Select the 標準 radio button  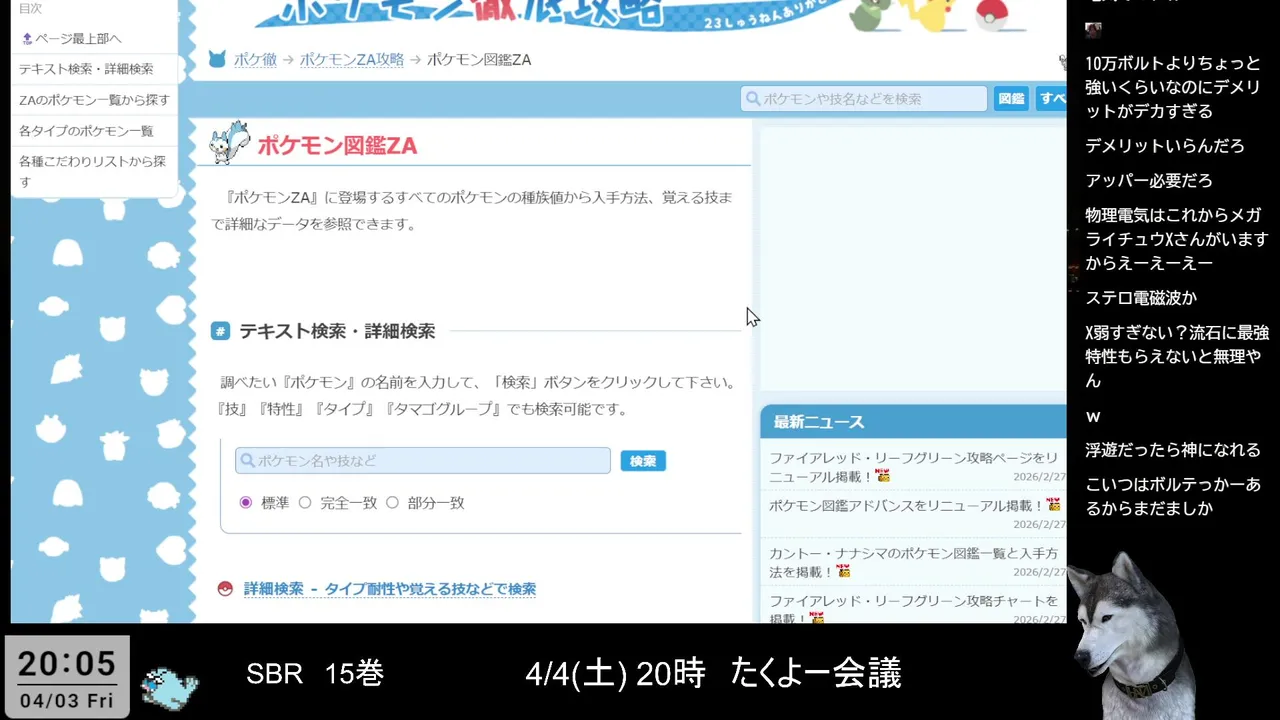click(246, 503)
